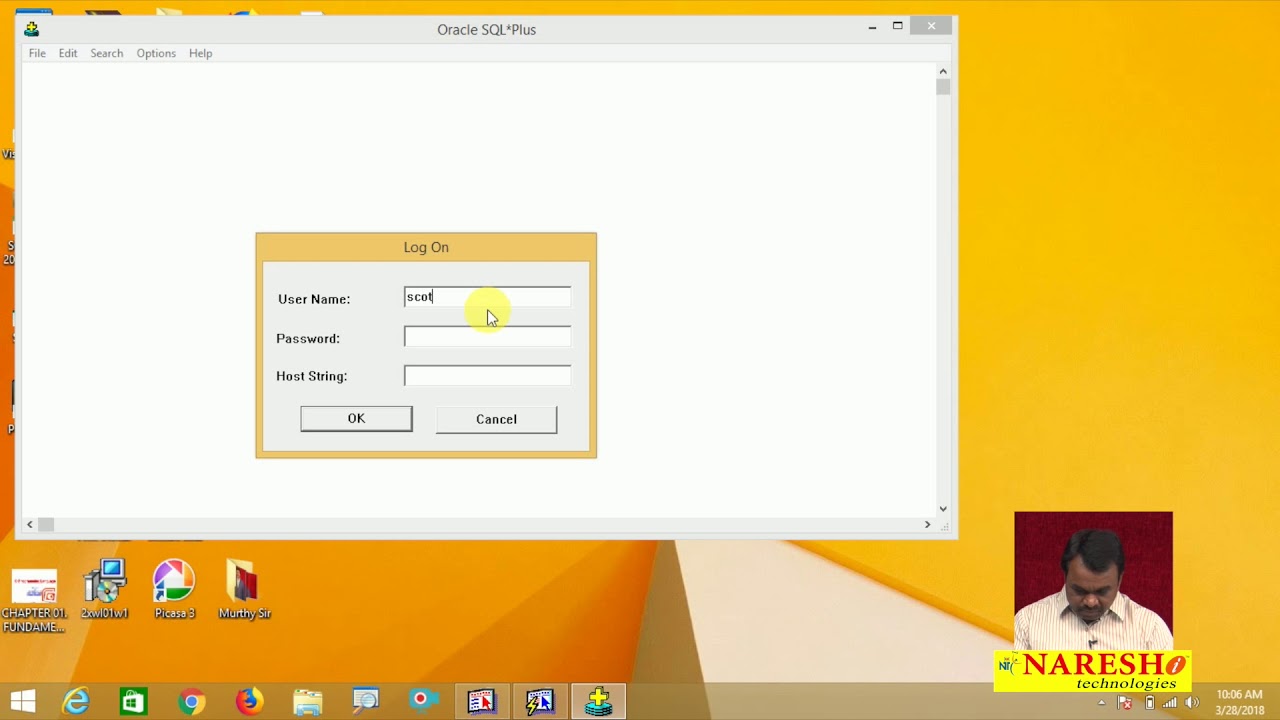Click the vertical scrollbar down arrow
Image resolution: width=1280 pixels, height=720 pixels.
(x=943, y=509)
